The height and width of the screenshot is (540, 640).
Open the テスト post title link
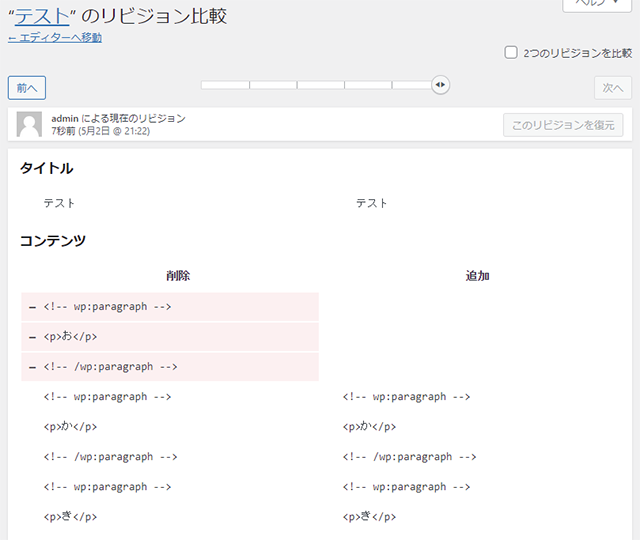tap(42, 16)
